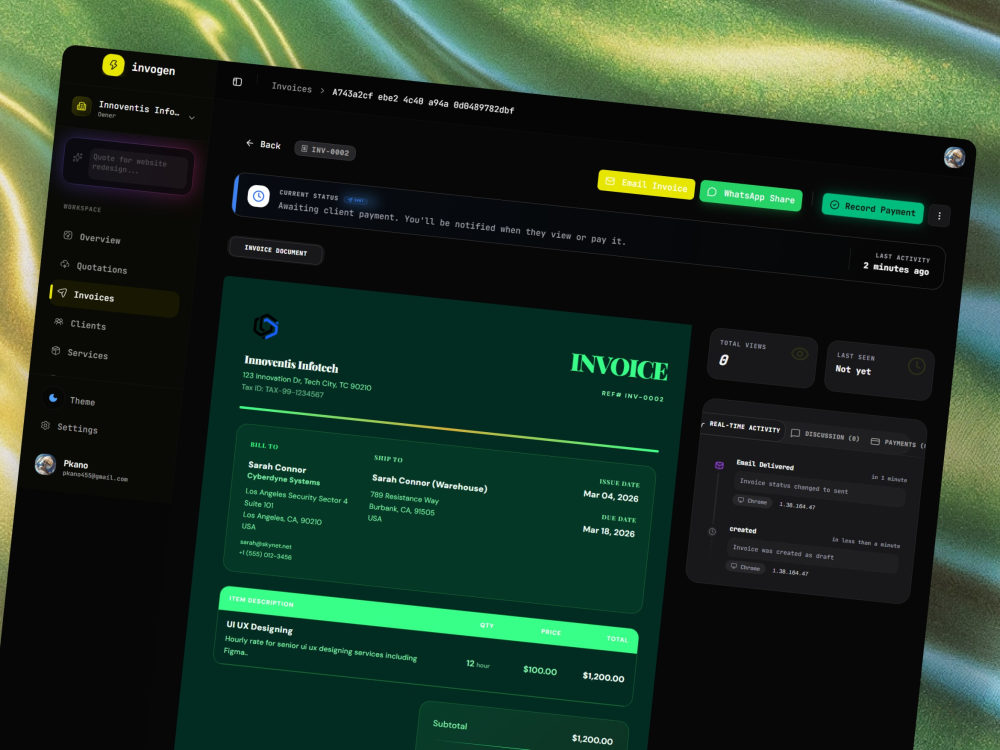Switch to the Payments tab
This screenshot has height=750, width=1000.
(x=898, y=443)
